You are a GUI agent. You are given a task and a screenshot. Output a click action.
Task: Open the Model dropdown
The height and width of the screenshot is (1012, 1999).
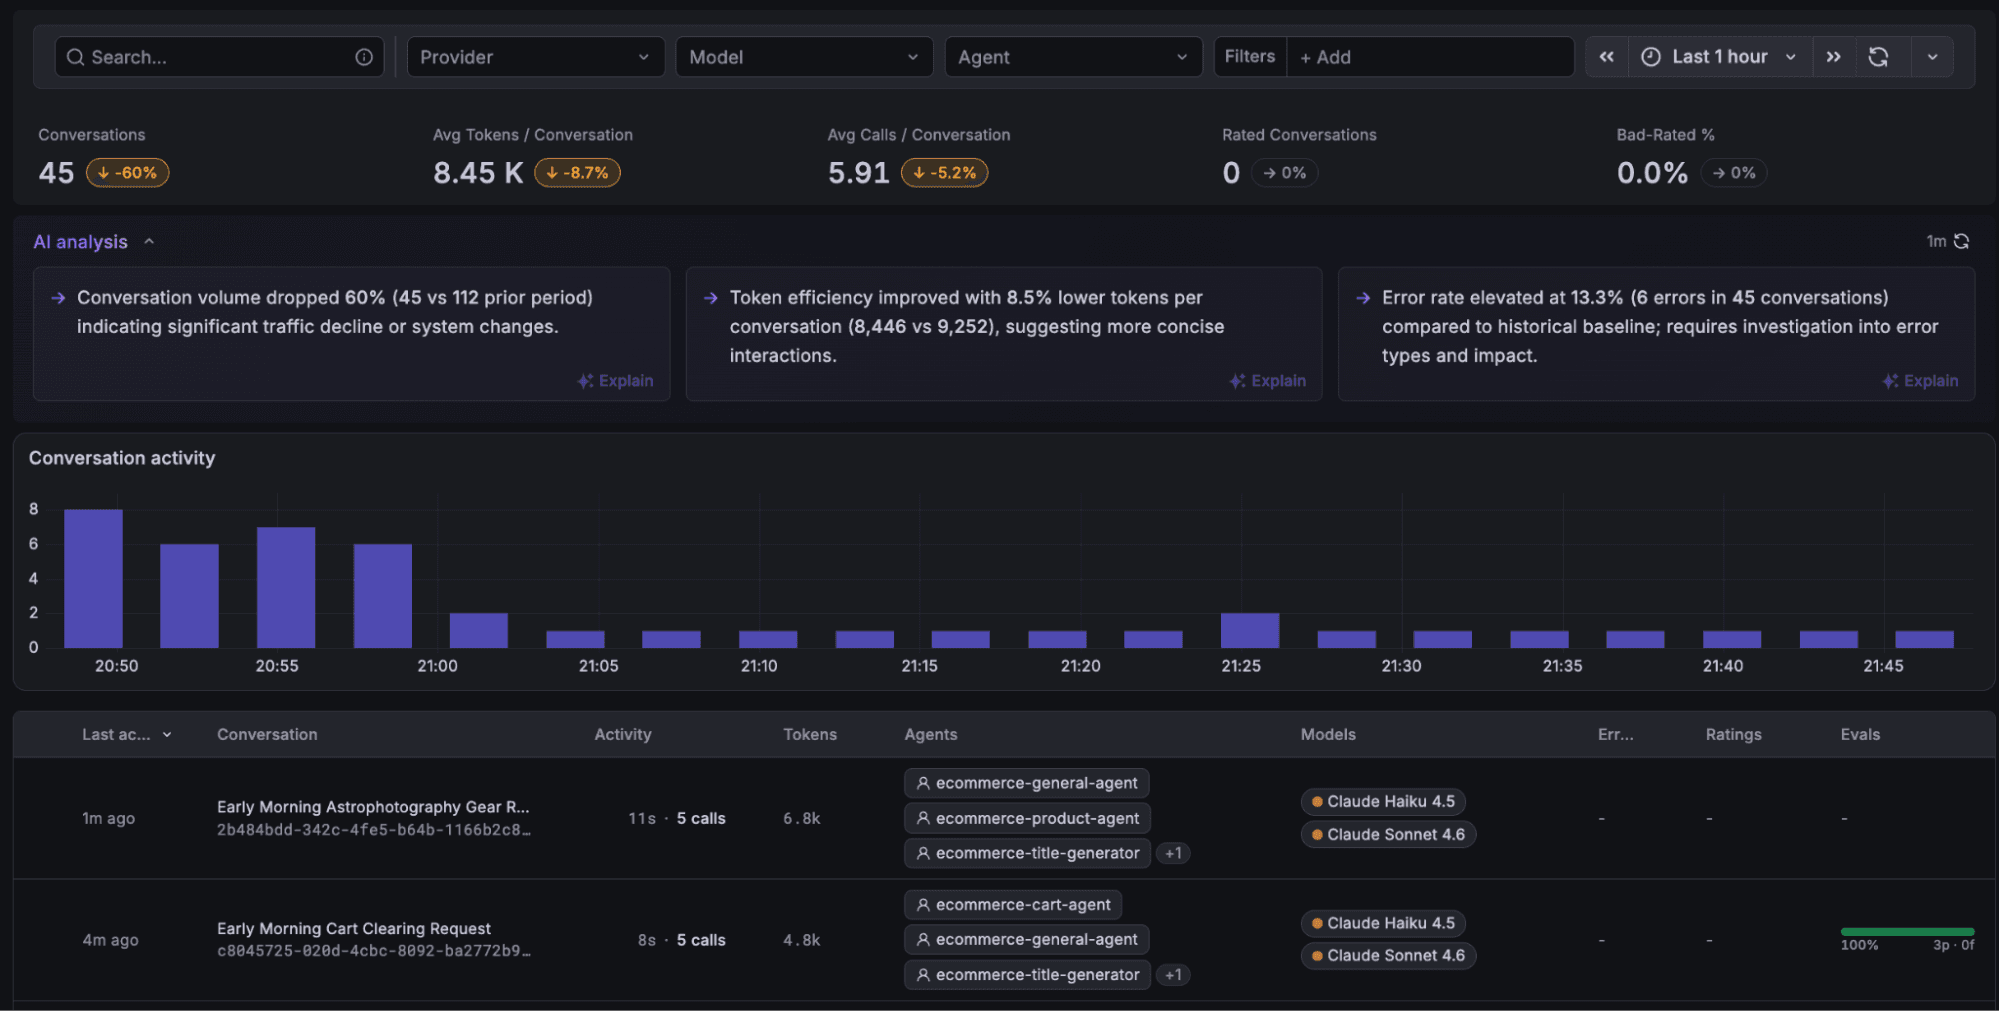804,57
